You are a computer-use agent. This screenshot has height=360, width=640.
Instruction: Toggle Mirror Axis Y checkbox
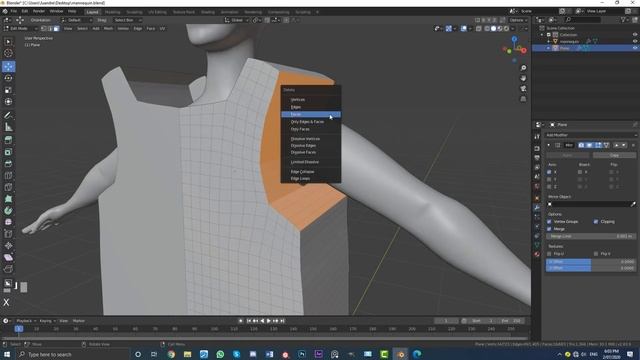point(549,180)
